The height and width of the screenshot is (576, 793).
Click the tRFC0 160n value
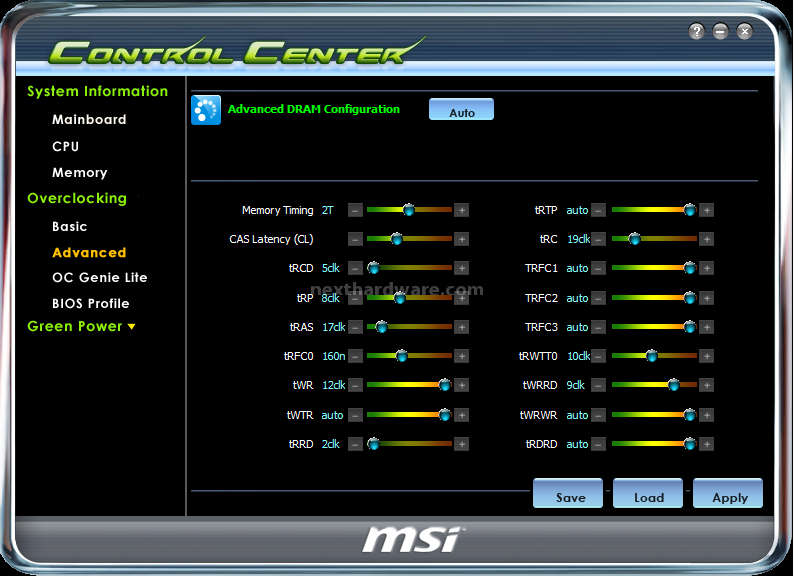click(334, 356)
